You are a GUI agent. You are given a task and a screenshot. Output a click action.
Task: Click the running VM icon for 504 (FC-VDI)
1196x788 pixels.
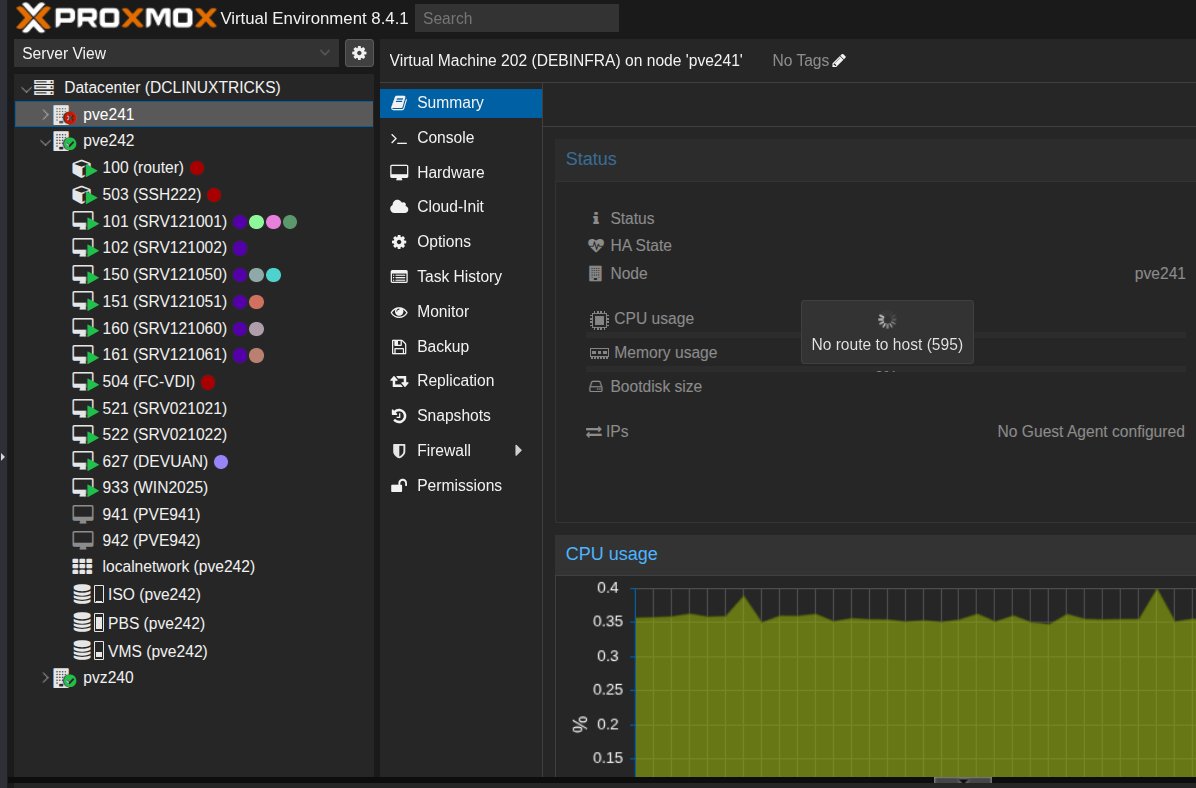tap(85, 381)
